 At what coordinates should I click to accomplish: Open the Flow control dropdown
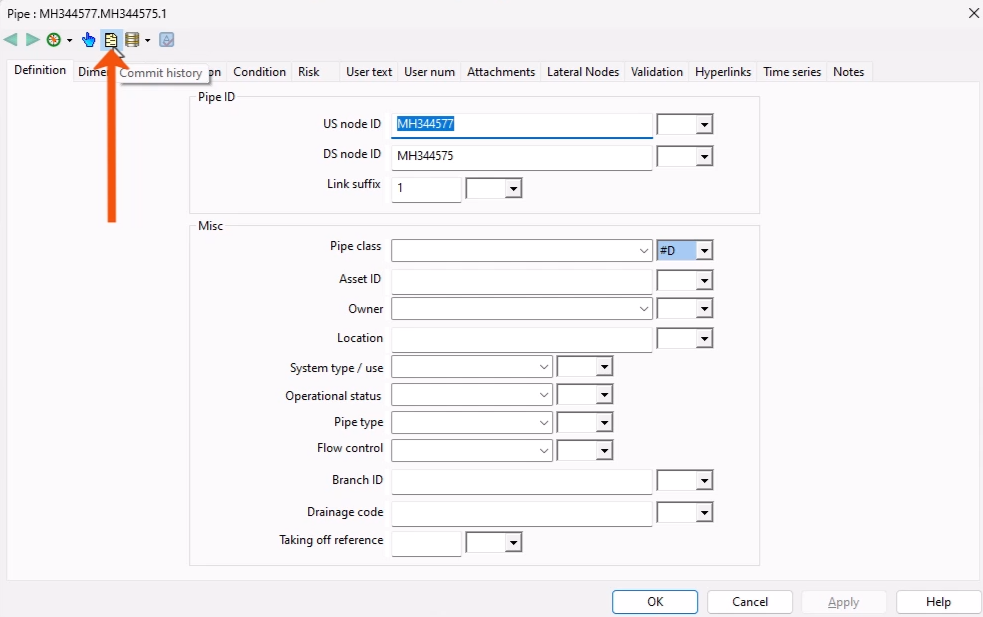(x=546, y=450)
